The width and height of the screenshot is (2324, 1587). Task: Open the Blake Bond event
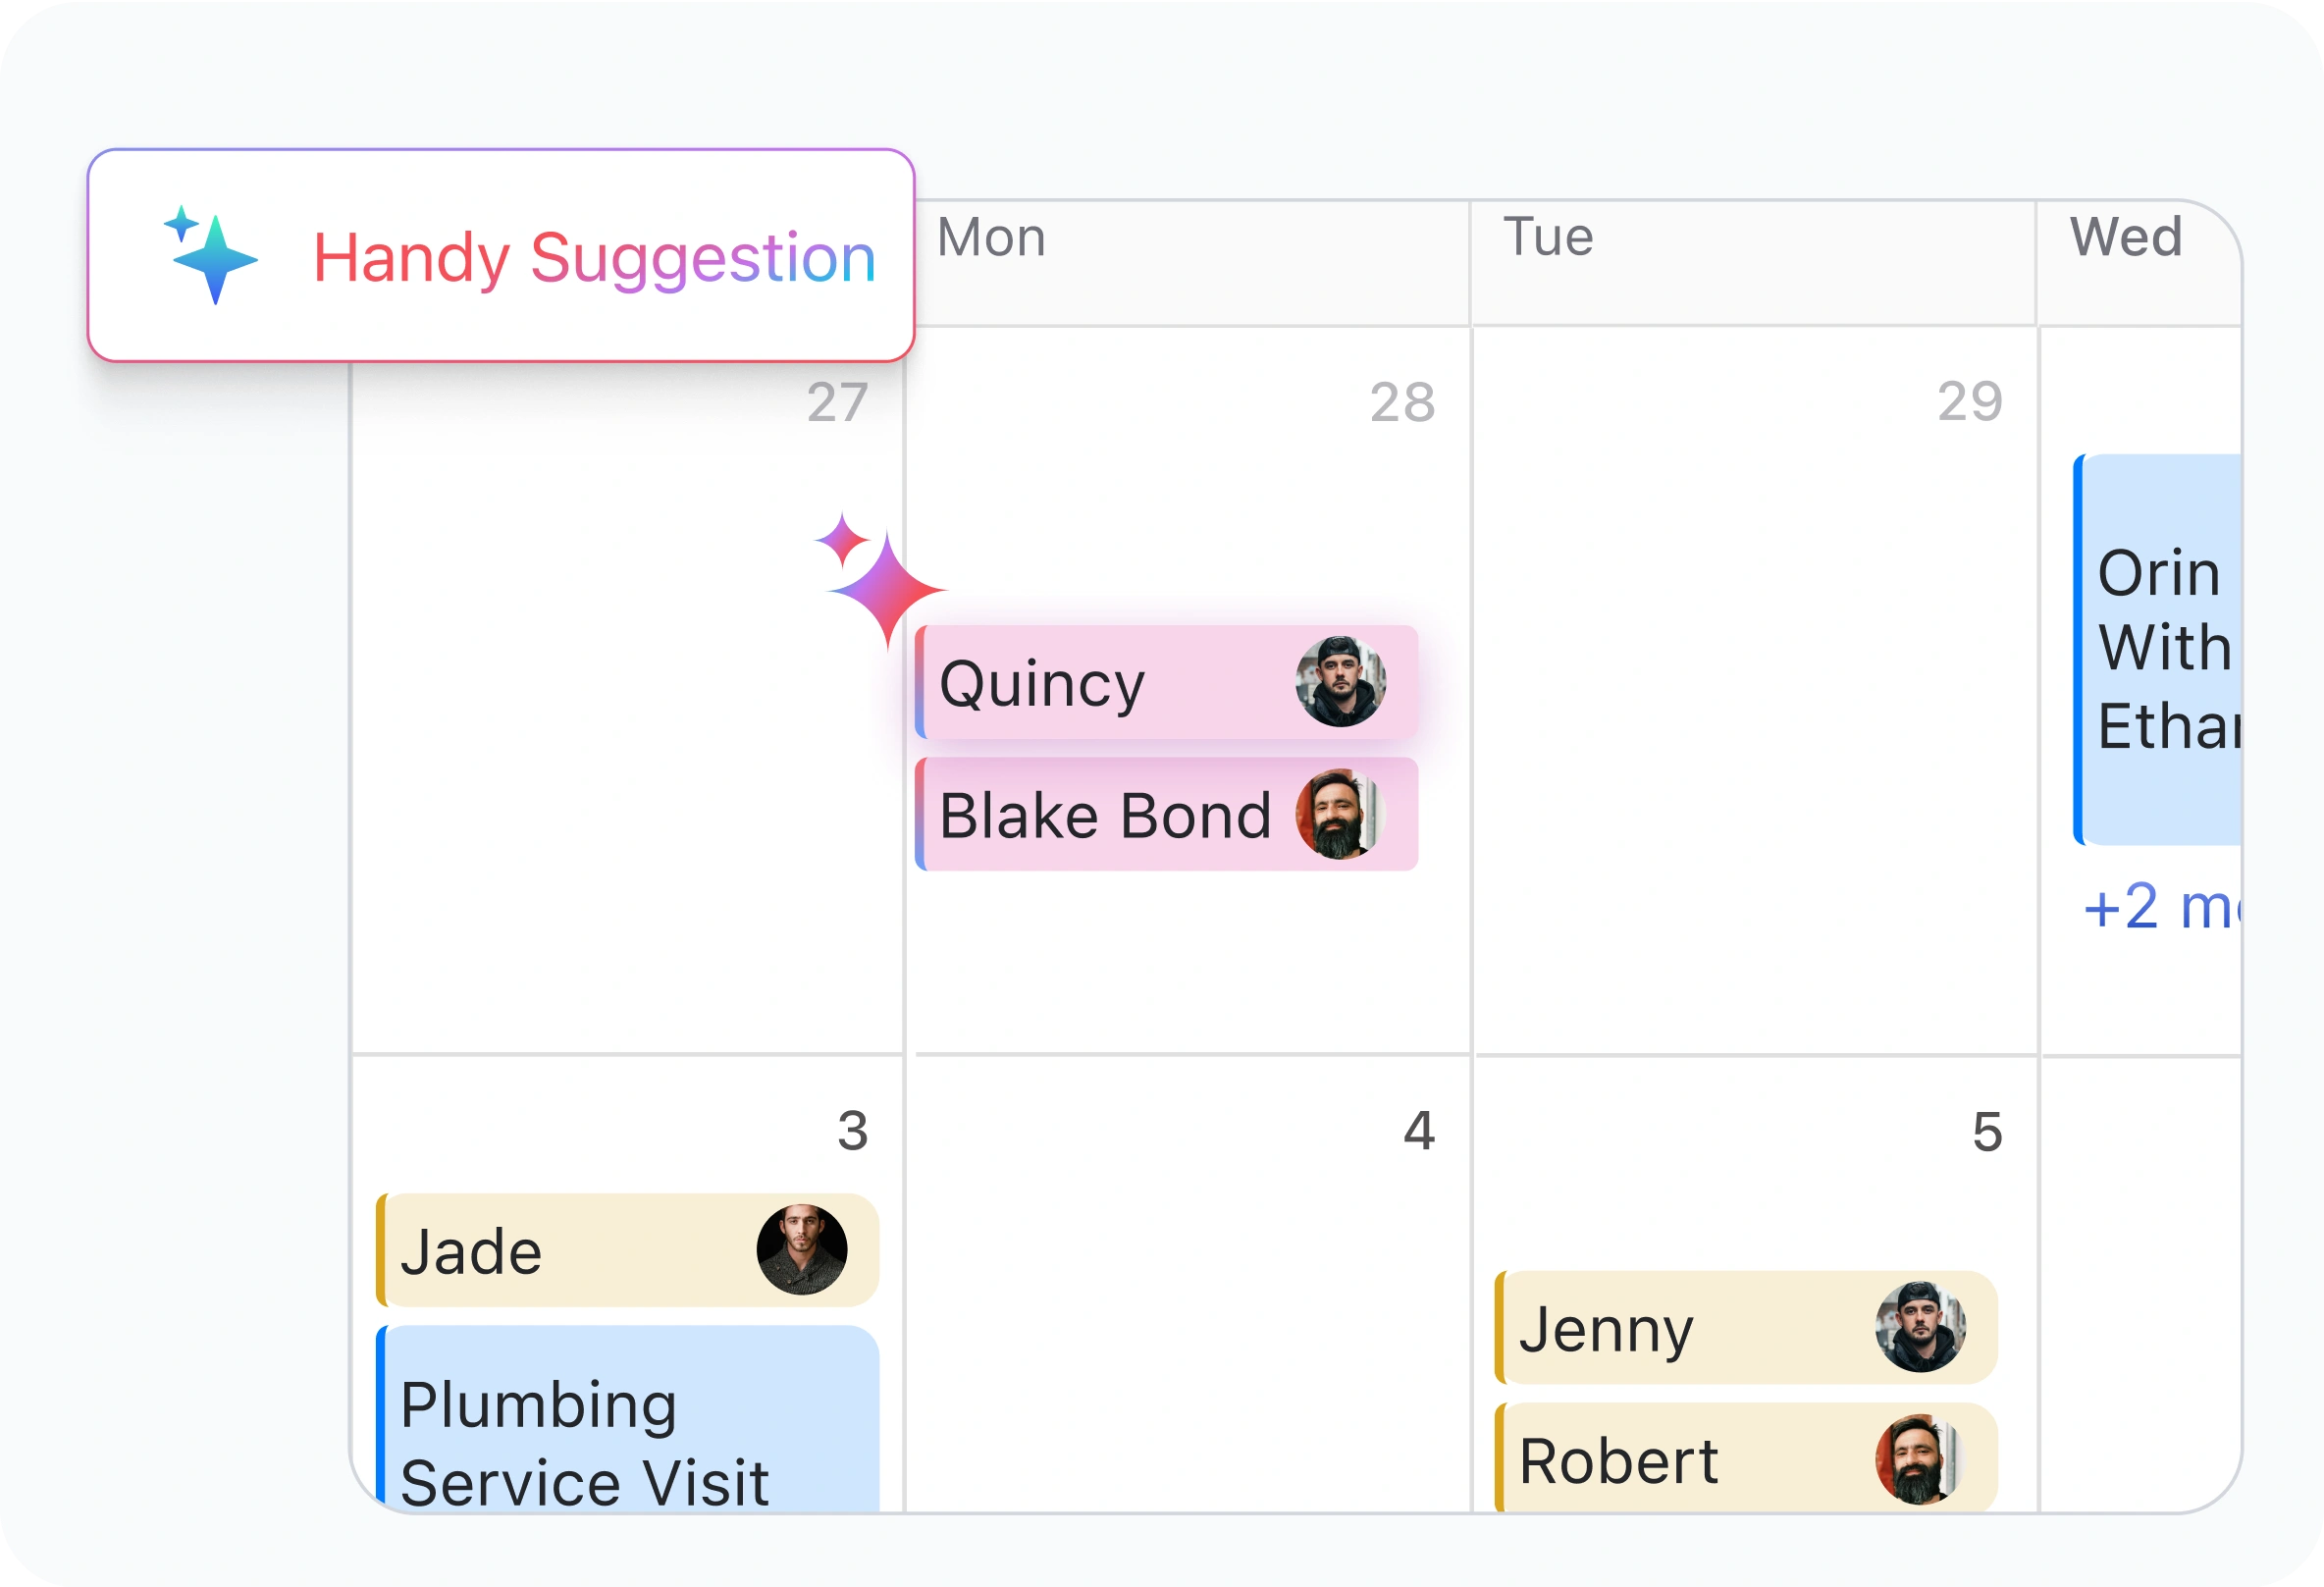(1100, 815)
